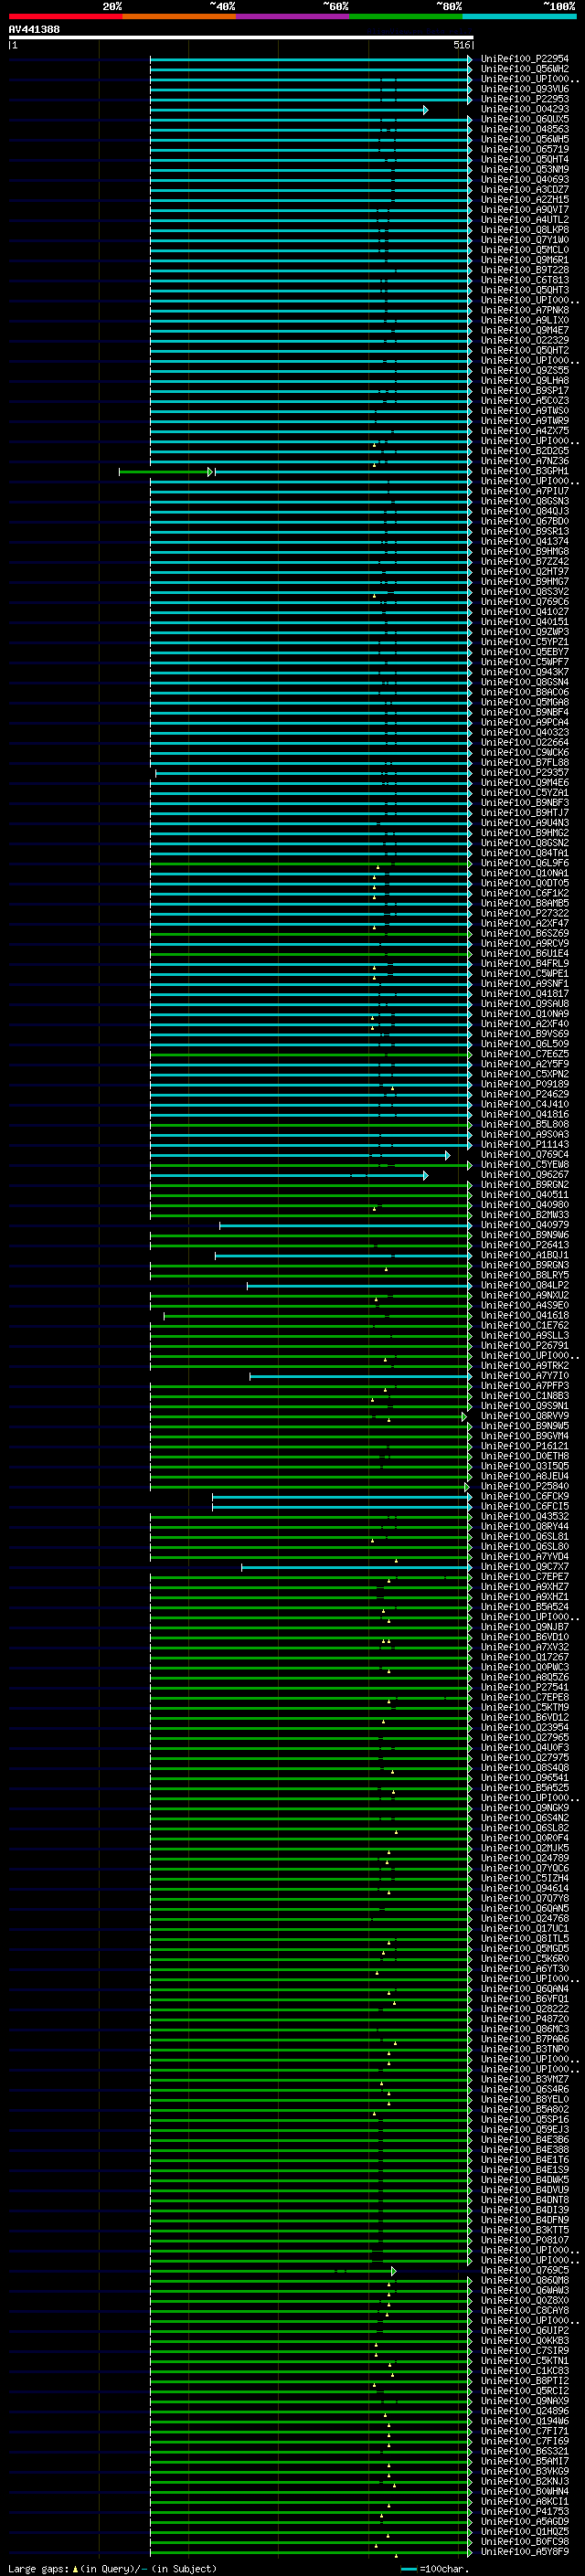585x2576 pixels.
Task: Select hit label UniRef100_B3GPH1
Action: [525, 471]
